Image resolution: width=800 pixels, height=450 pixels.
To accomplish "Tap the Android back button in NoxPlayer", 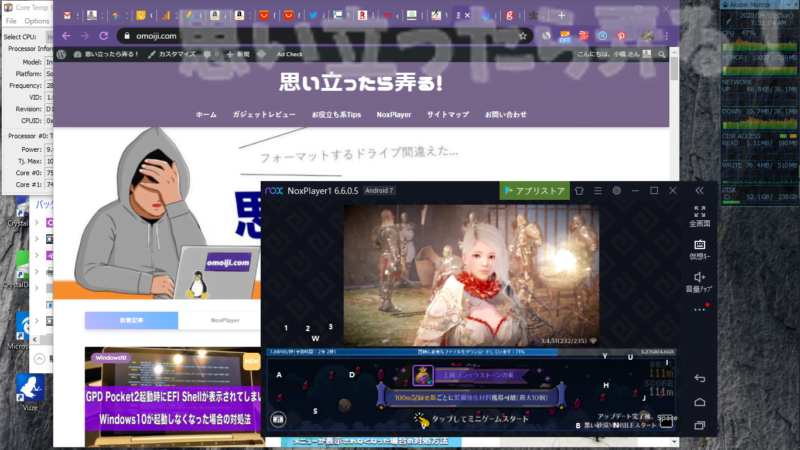I will [699, 378].
